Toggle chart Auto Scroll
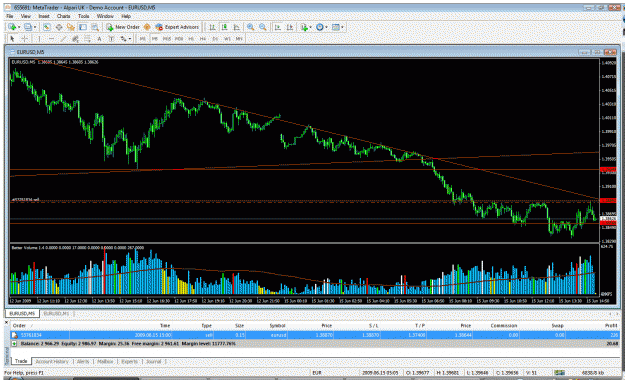The height and width of the screenshot is (380, 625). point(278,27)
